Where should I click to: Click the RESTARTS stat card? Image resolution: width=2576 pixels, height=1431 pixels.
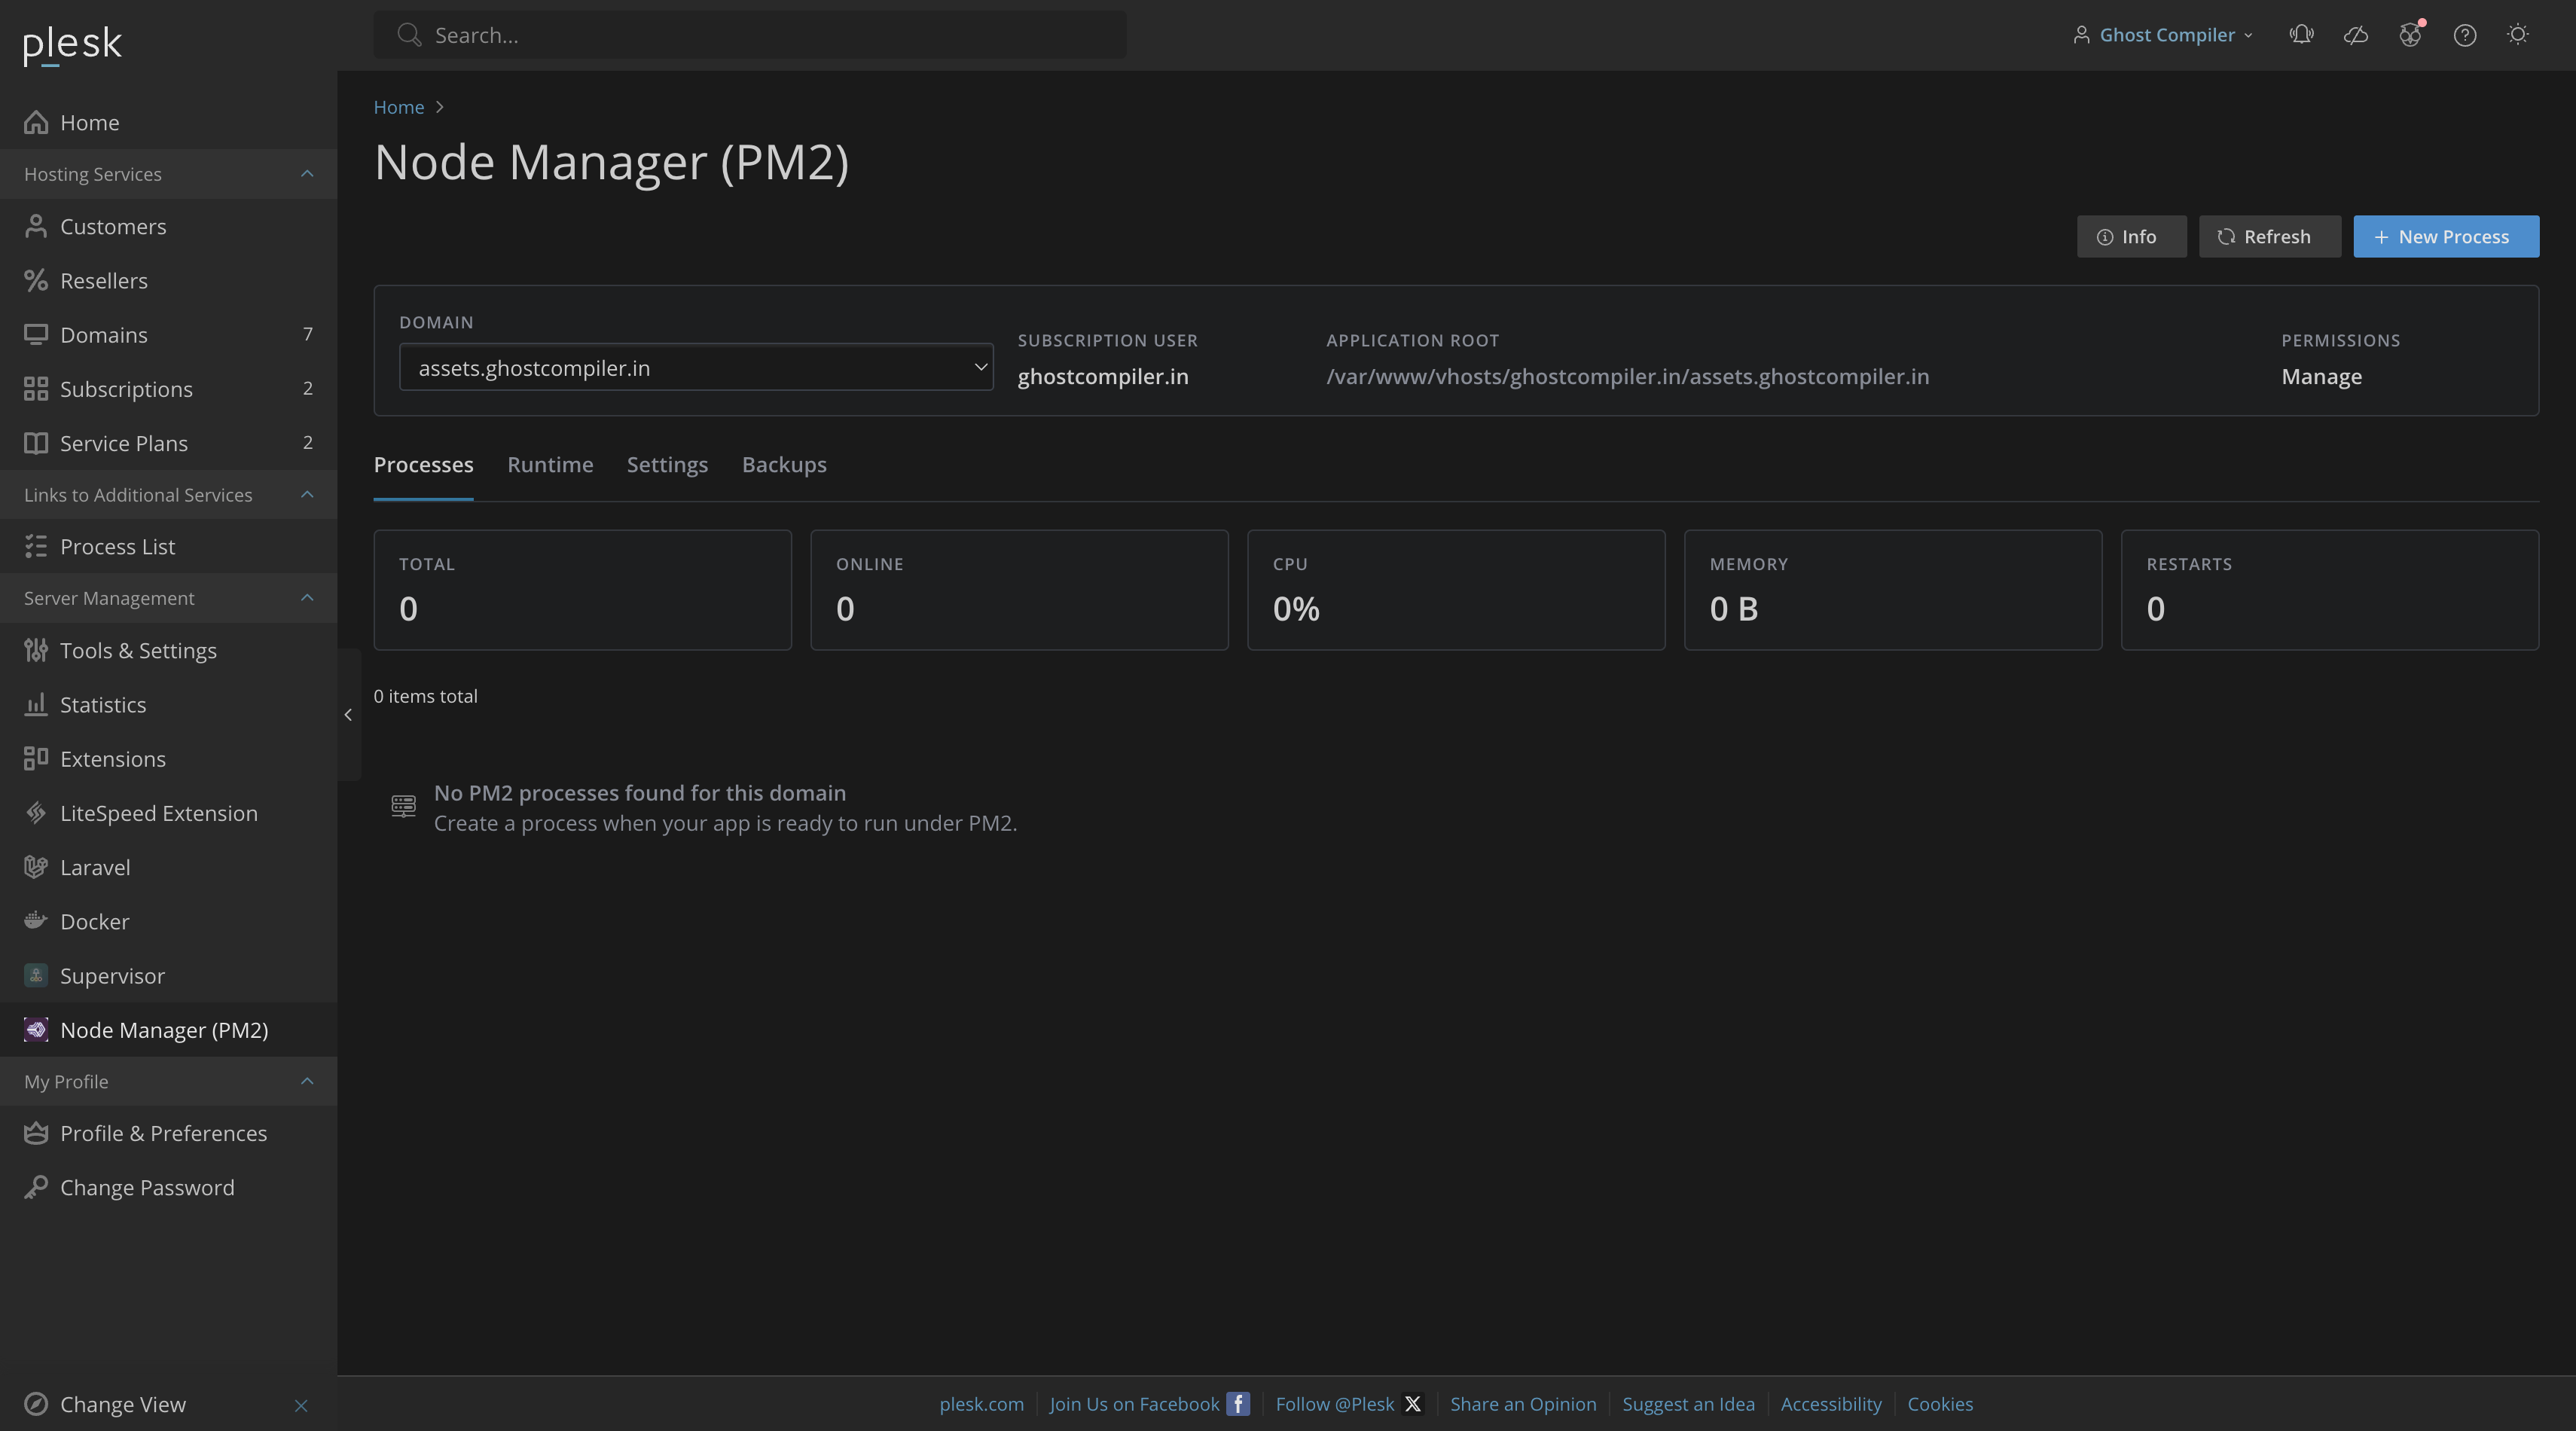tap(2330, 590)
